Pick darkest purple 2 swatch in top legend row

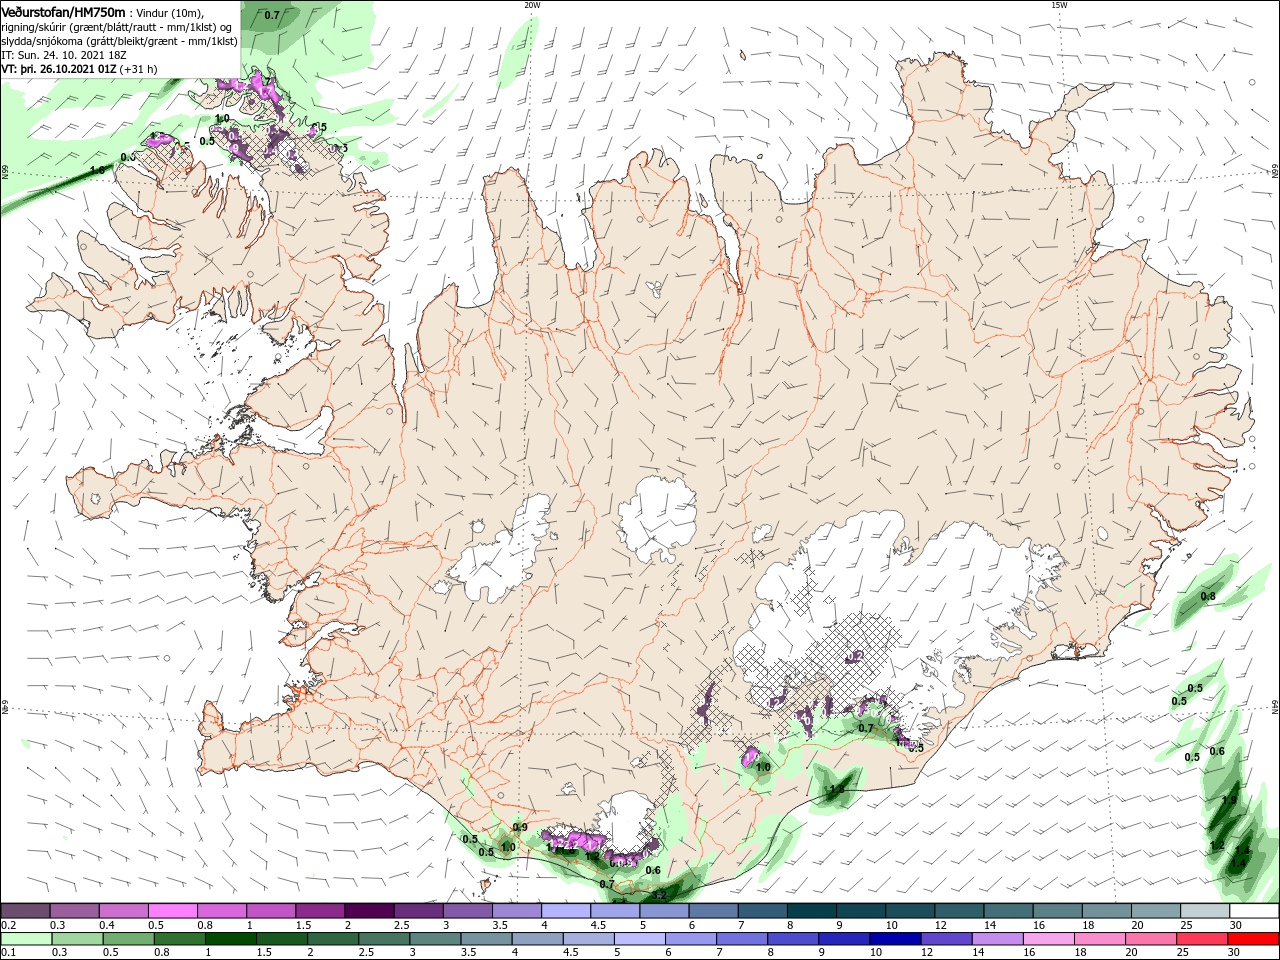(368, 911)
